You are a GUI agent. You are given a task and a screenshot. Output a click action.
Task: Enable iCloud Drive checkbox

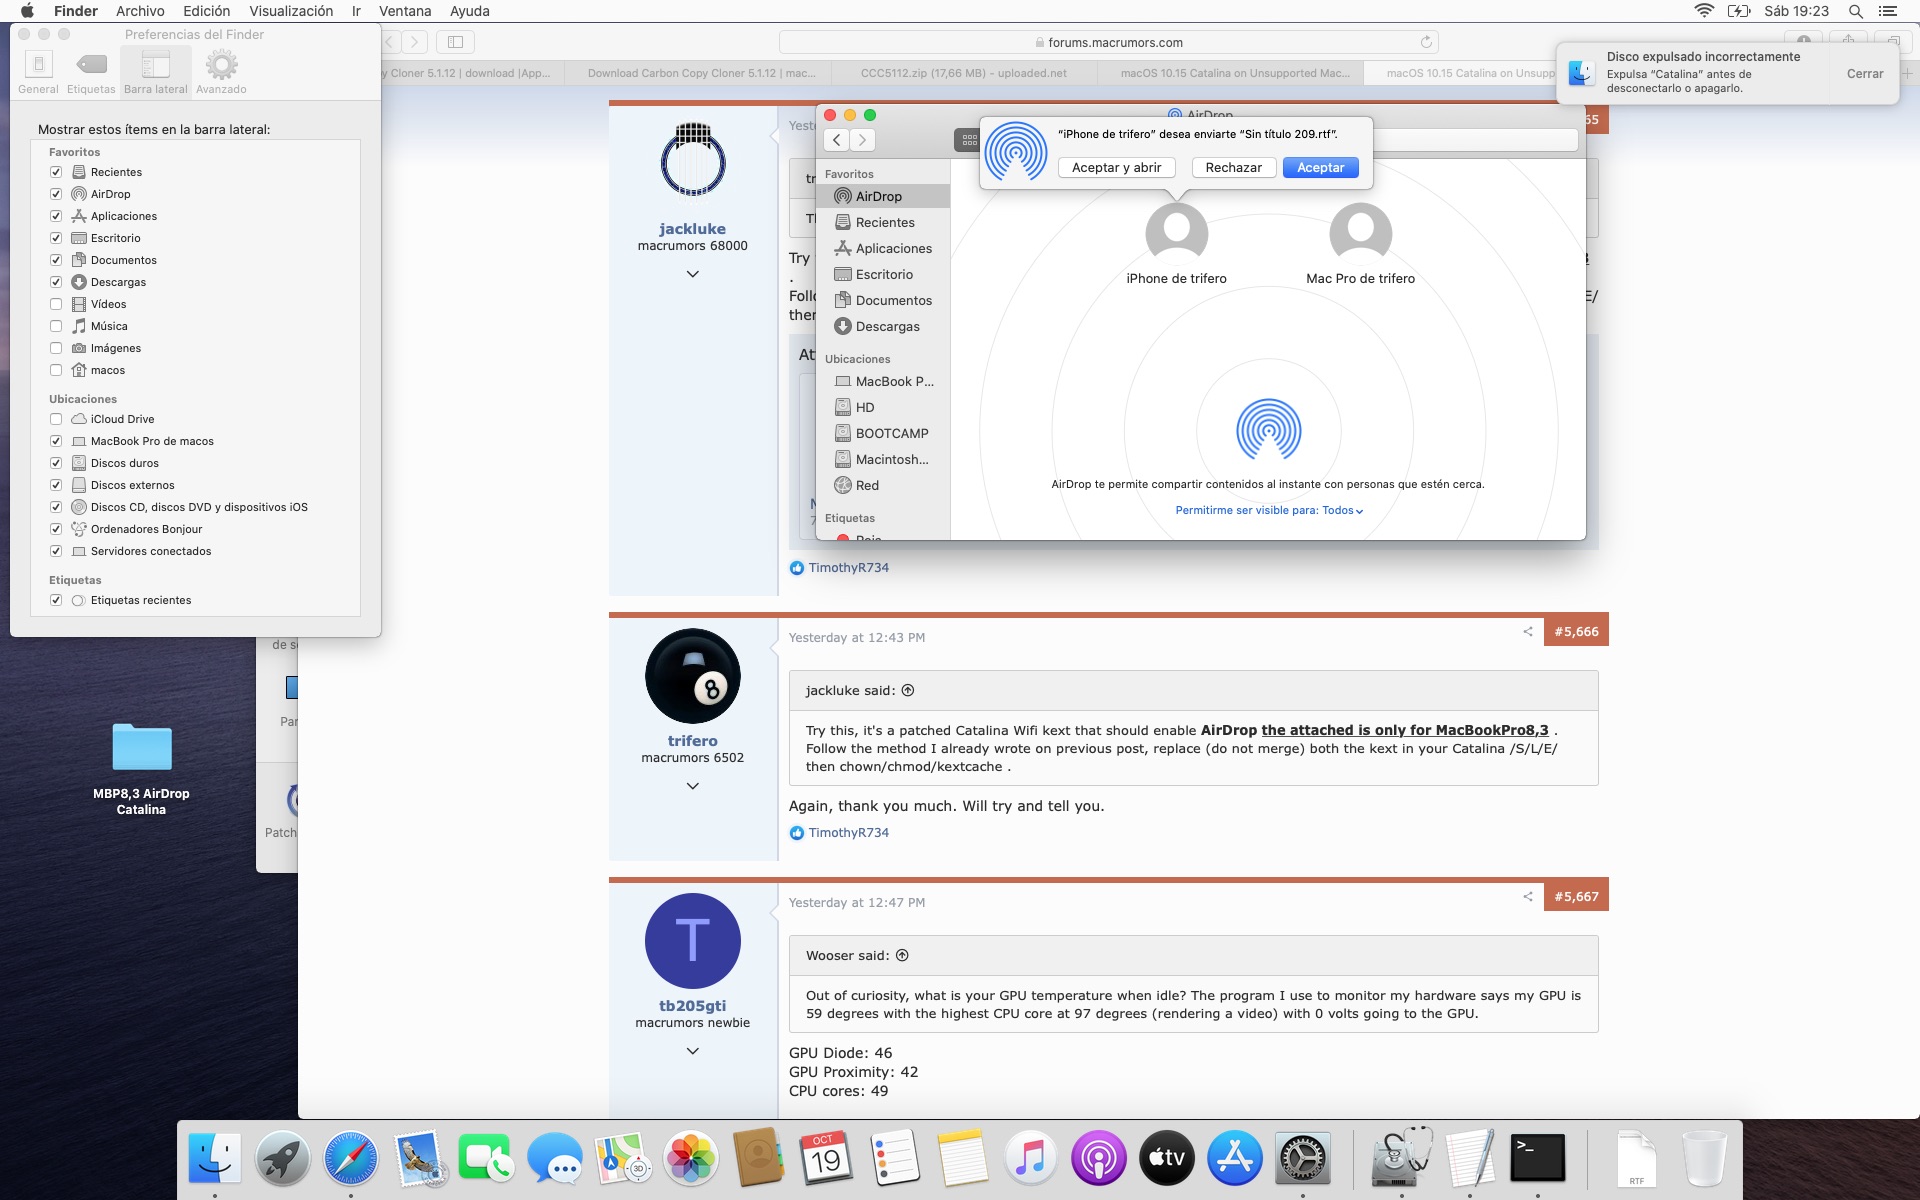click(56, 419)
